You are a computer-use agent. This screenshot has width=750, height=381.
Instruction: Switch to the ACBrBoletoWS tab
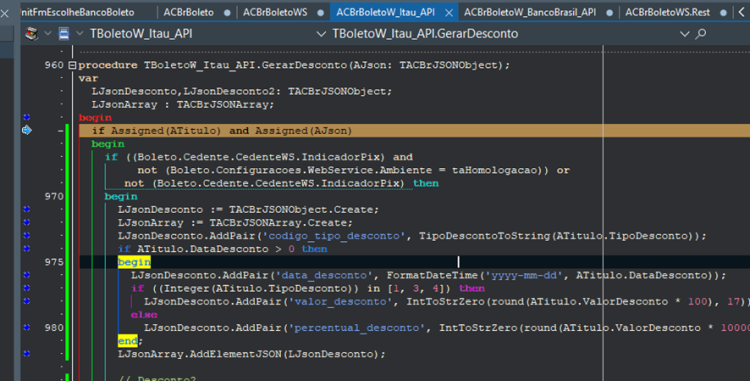275,12
